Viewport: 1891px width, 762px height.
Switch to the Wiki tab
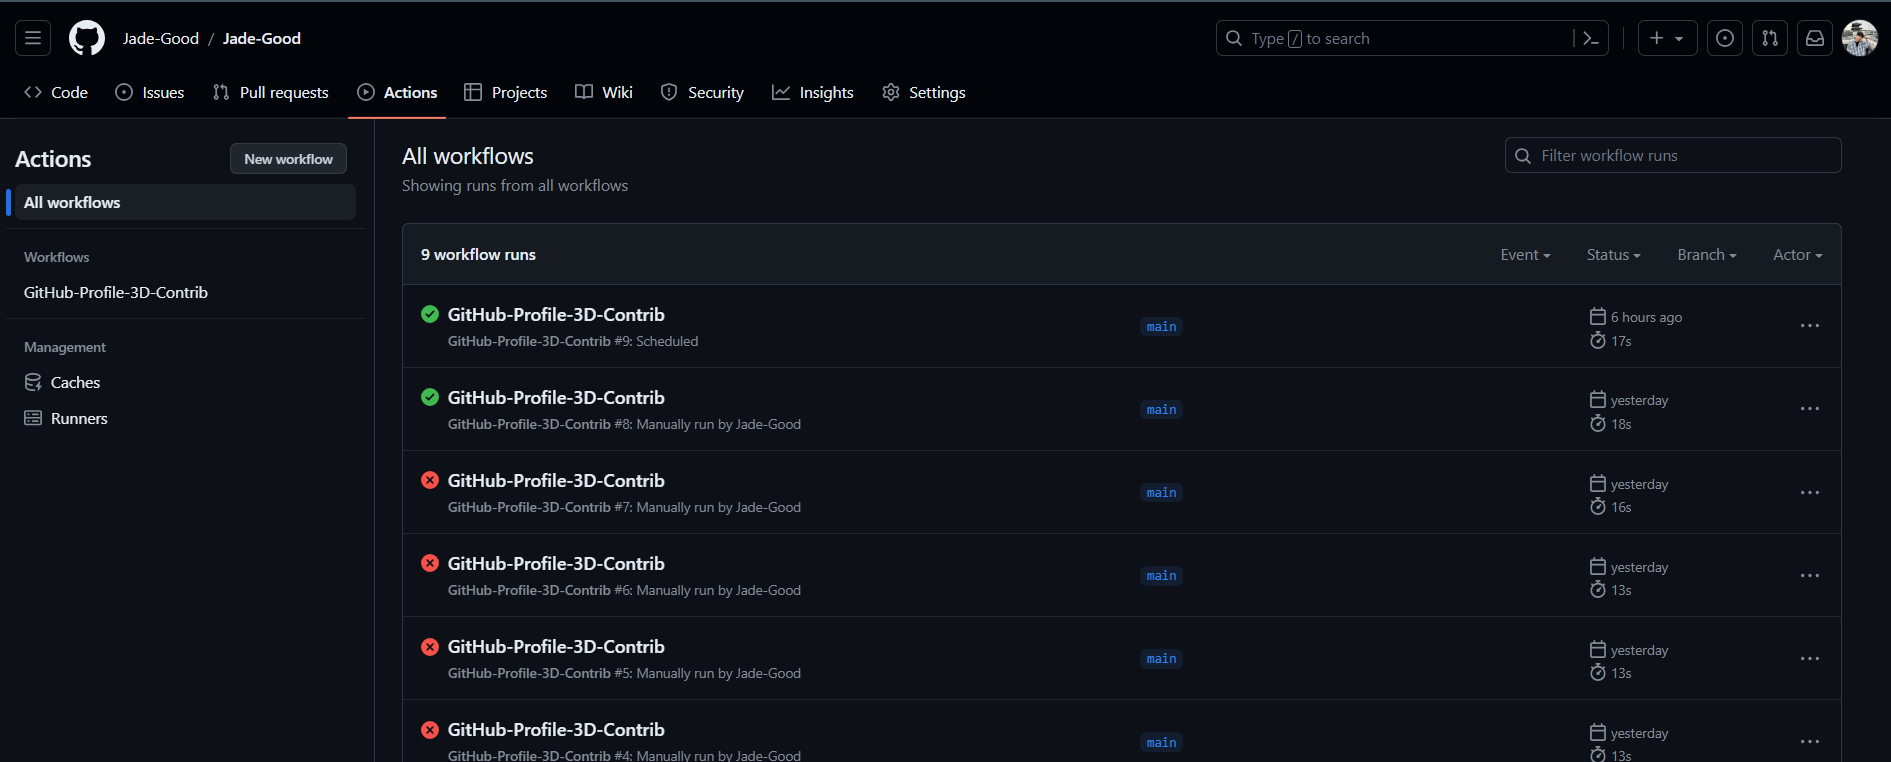604,92
